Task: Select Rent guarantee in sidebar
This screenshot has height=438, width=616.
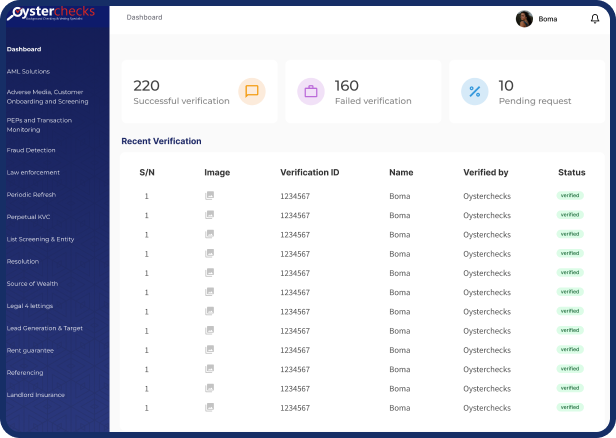Action: pyautogui.click(x=30, y=350)
